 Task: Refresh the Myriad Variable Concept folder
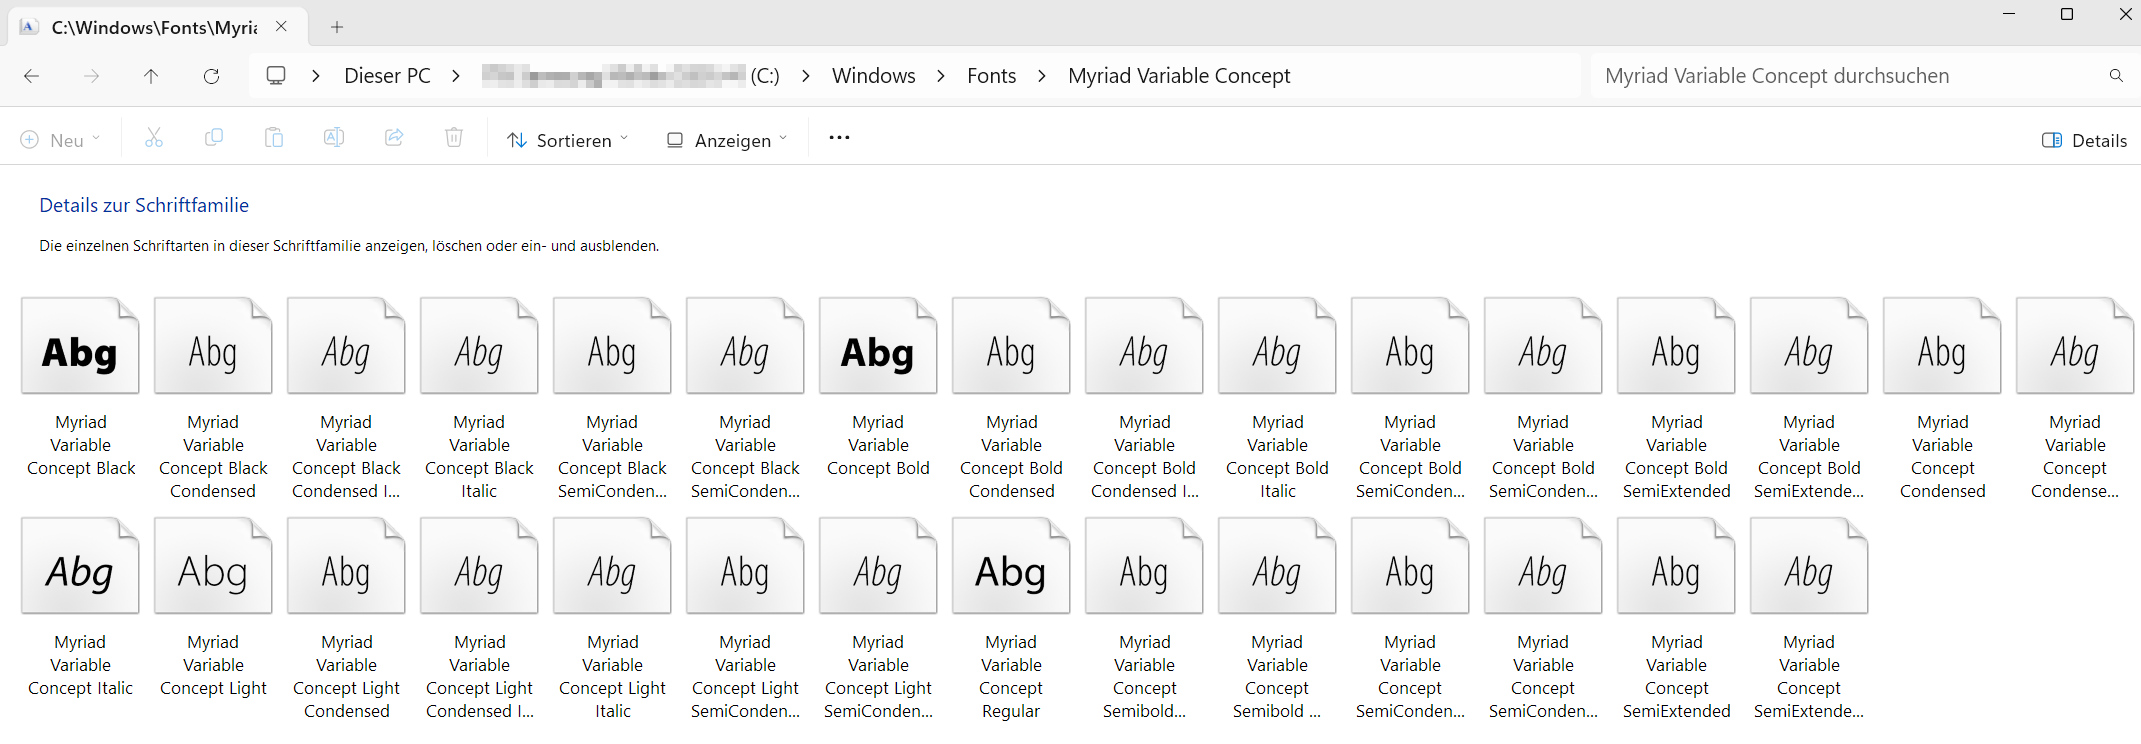[x=211, y=76]
